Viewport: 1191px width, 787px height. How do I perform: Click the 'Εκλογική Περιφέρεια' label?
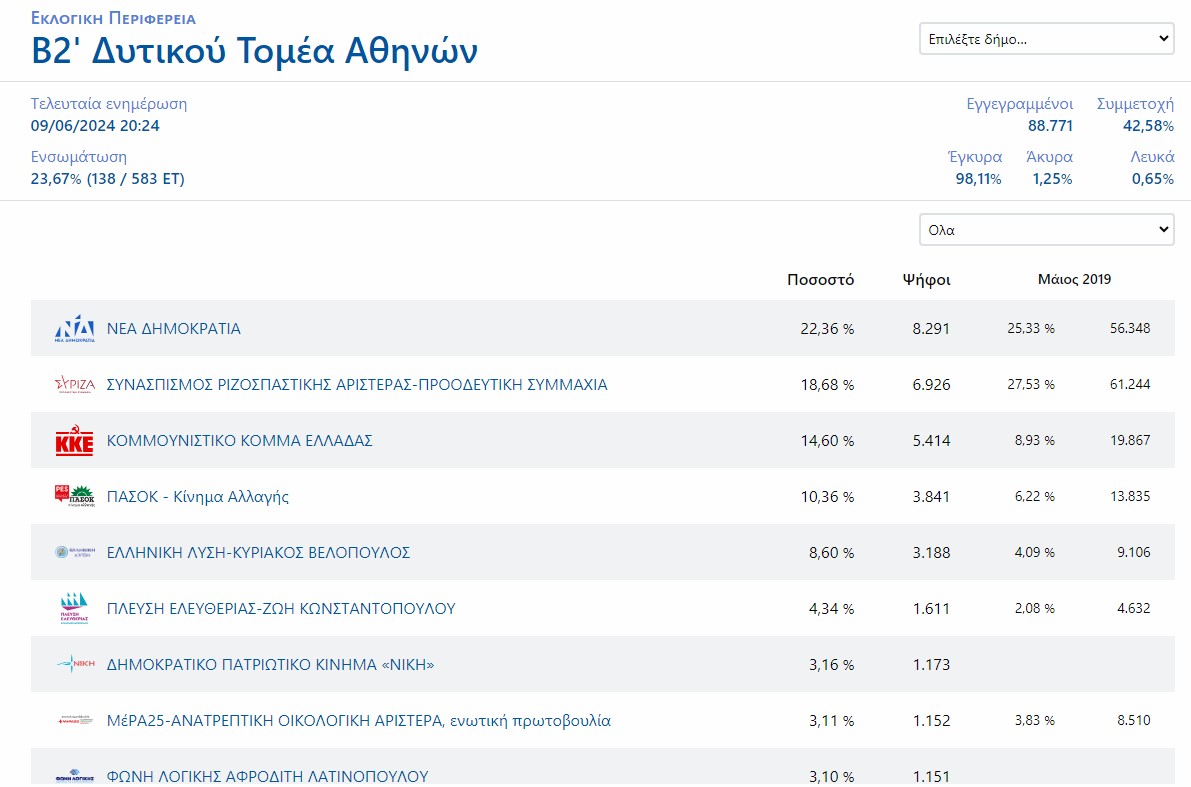[113, 18]
